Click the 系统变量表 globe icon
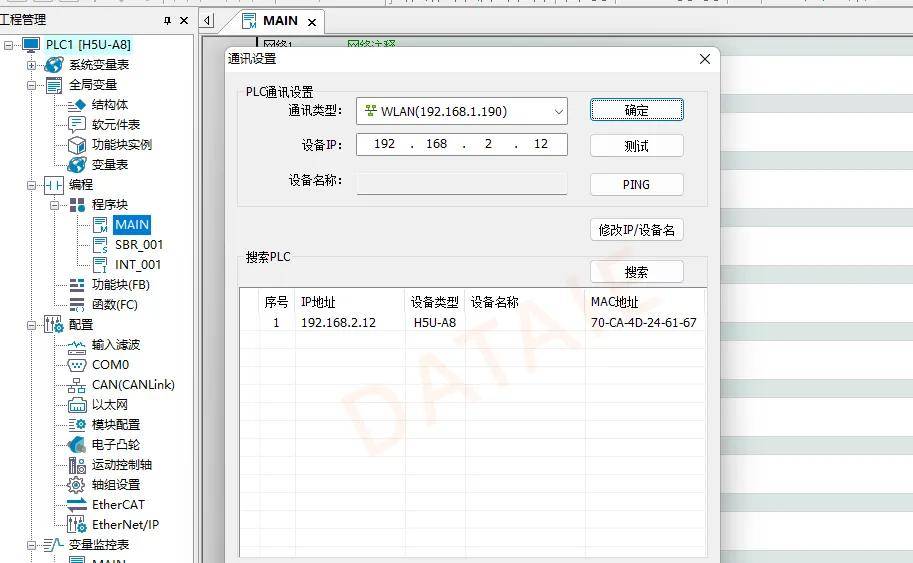Image resolution: width=913 pixels, height=563 pixels. 54,65
